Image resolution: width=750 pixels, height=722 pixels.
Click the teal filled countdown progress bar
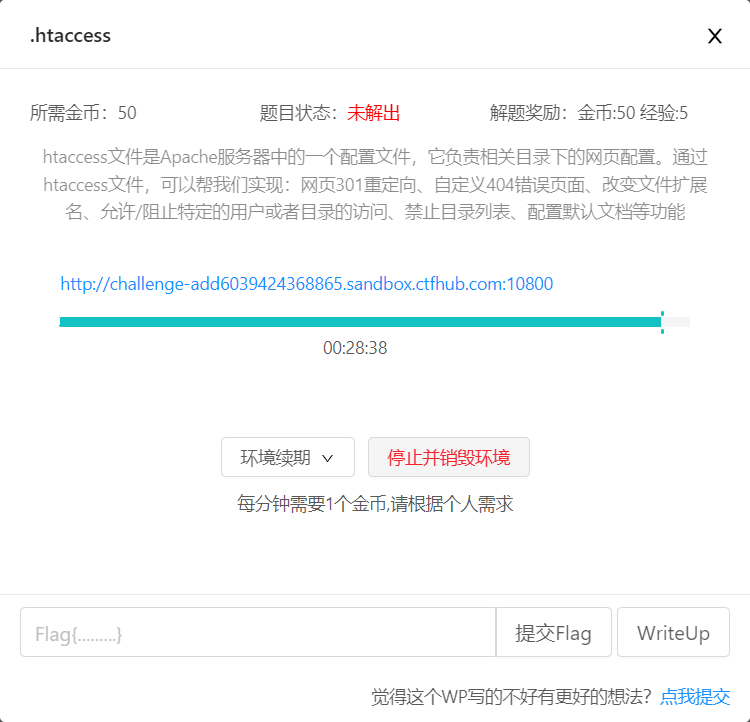(360, 322)
